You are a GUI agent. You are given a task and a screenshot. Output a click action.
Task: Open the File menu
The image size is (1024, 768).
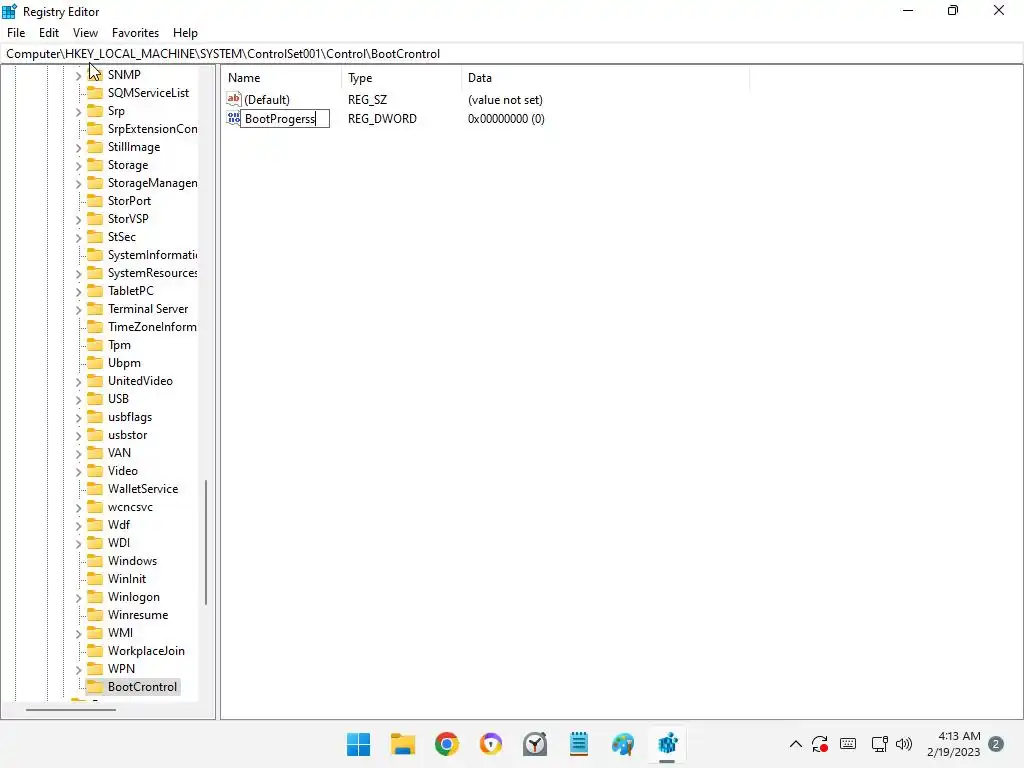click(x=16, y=33)
